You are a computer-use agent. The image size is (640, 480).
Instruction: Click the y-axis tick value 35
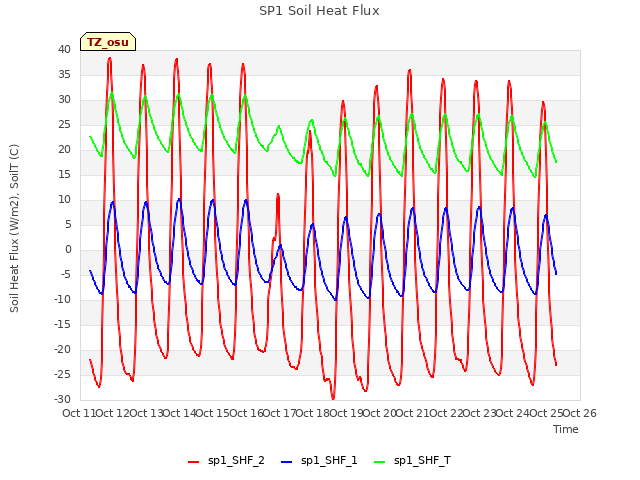64,75
